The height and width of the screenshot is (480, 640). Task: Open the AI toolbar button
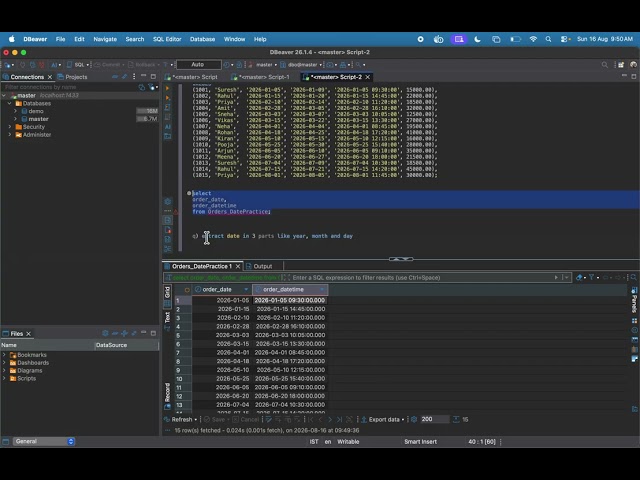tap(55, 65)
